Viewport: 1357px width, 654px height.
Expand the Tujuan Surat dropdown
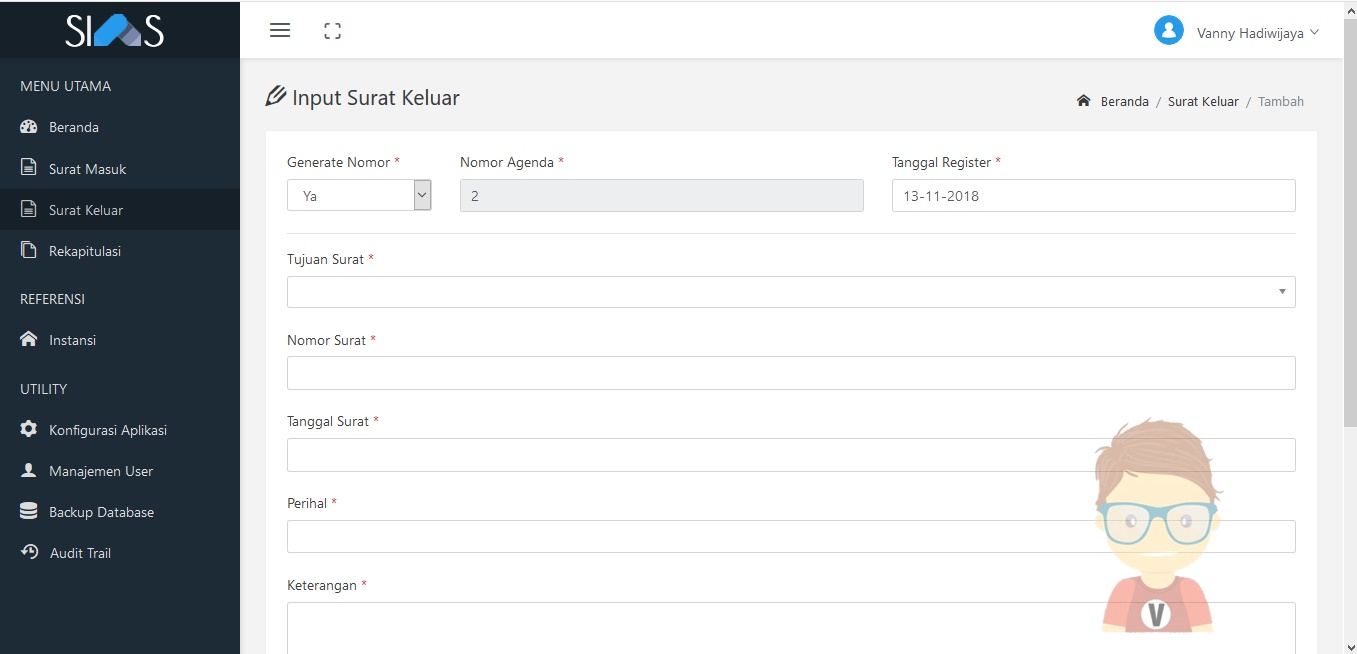(790, 292)
